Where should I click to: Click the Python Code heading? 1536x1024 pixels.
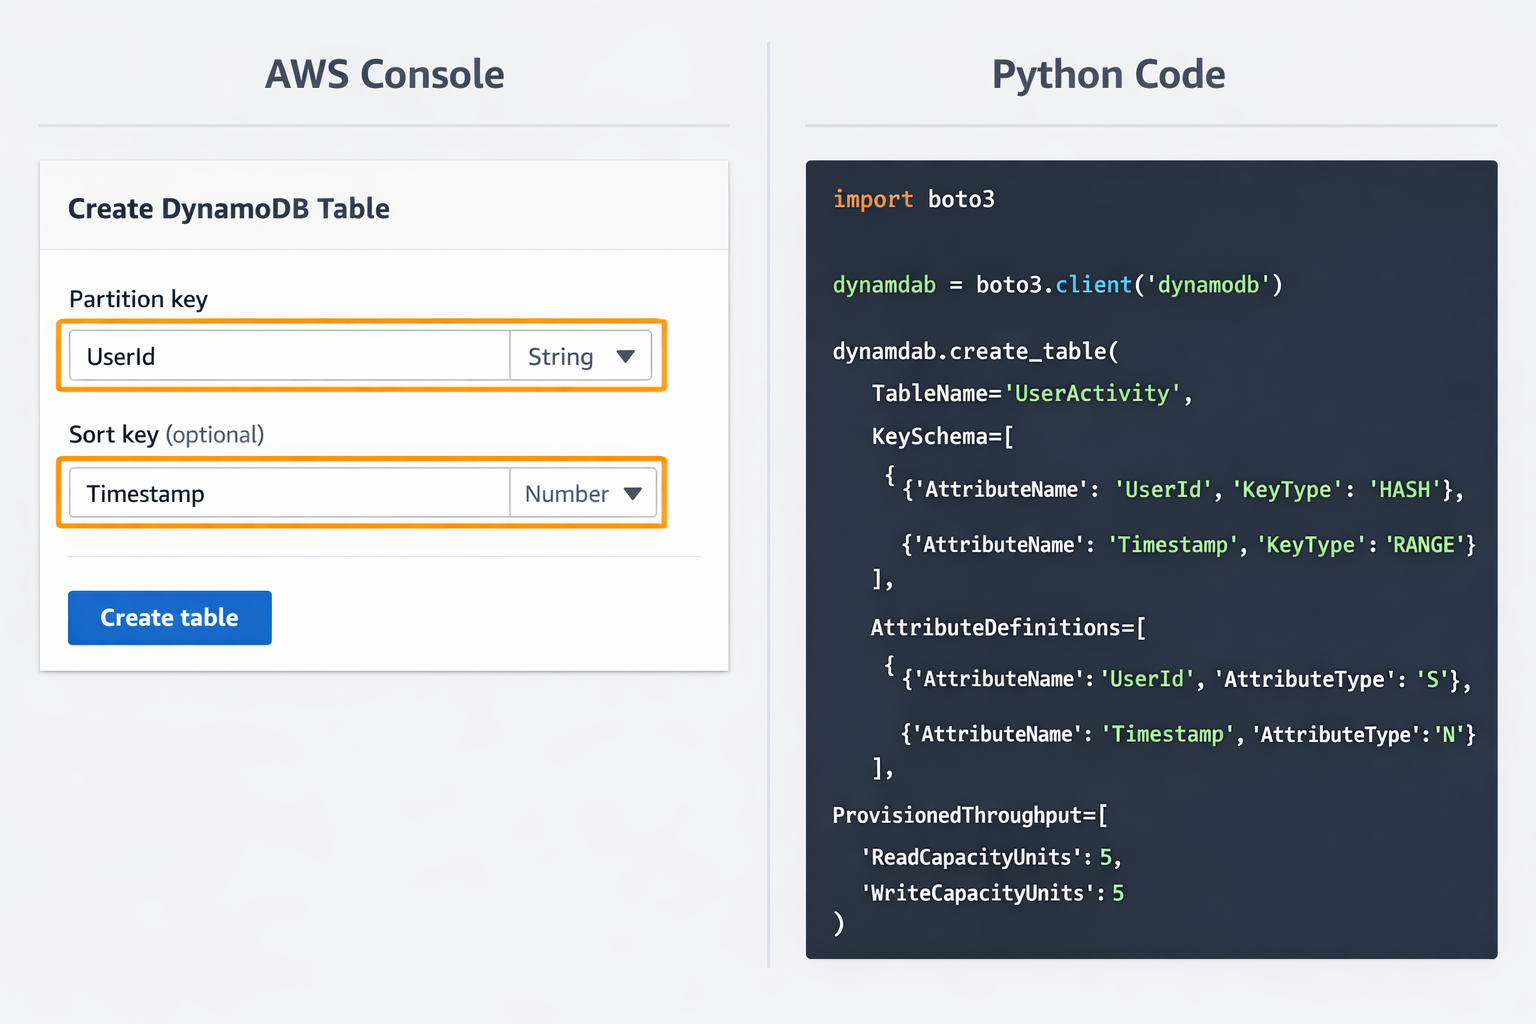point(1108,75)
